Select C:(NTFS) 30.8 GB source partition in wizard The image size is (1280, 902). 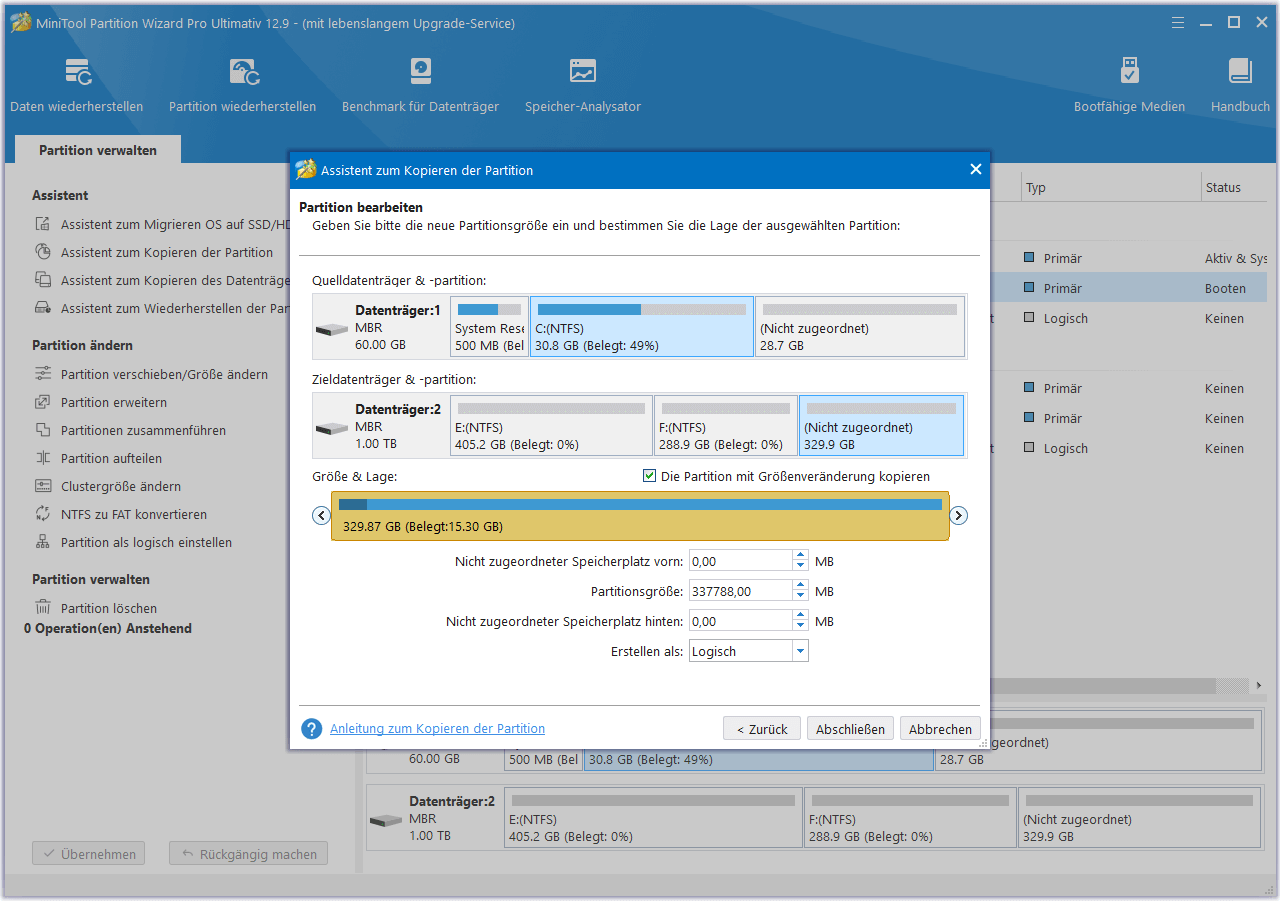coord(642,327)
